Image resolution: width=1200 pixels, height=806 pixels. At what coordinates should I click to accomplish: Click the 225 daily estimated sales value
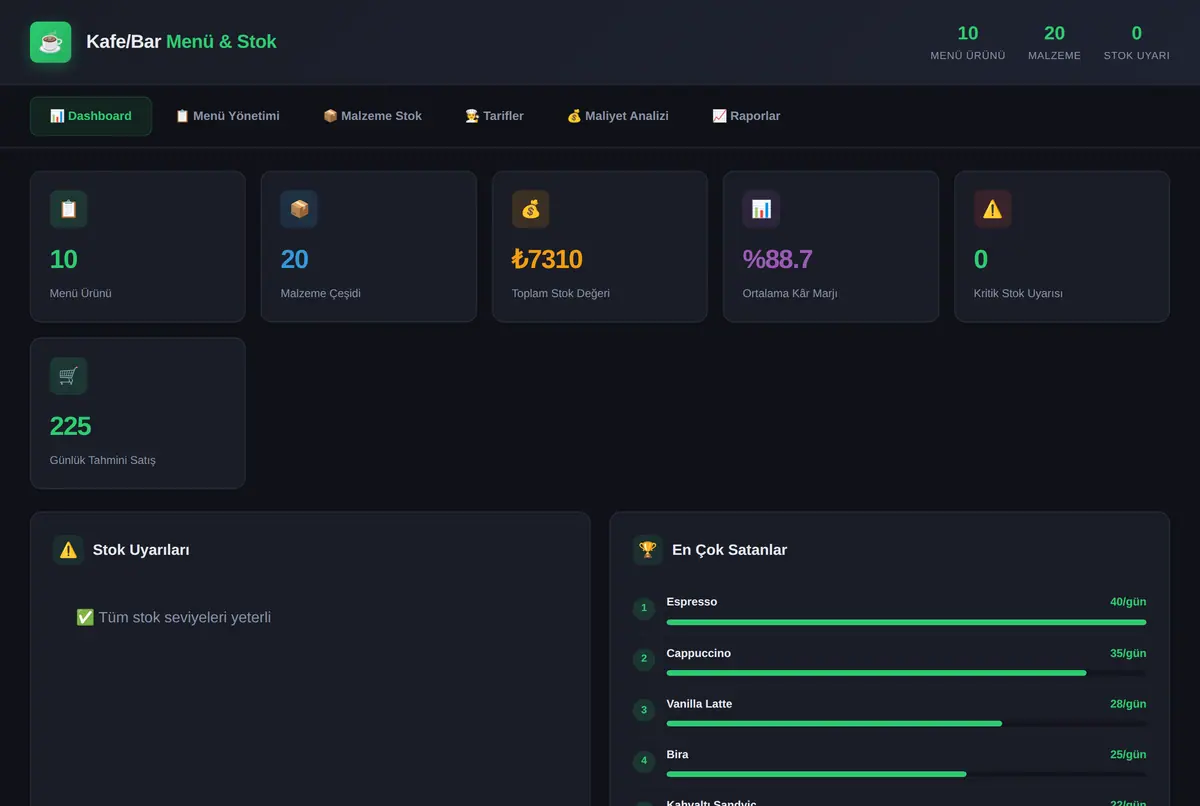[x=70, y=426]
